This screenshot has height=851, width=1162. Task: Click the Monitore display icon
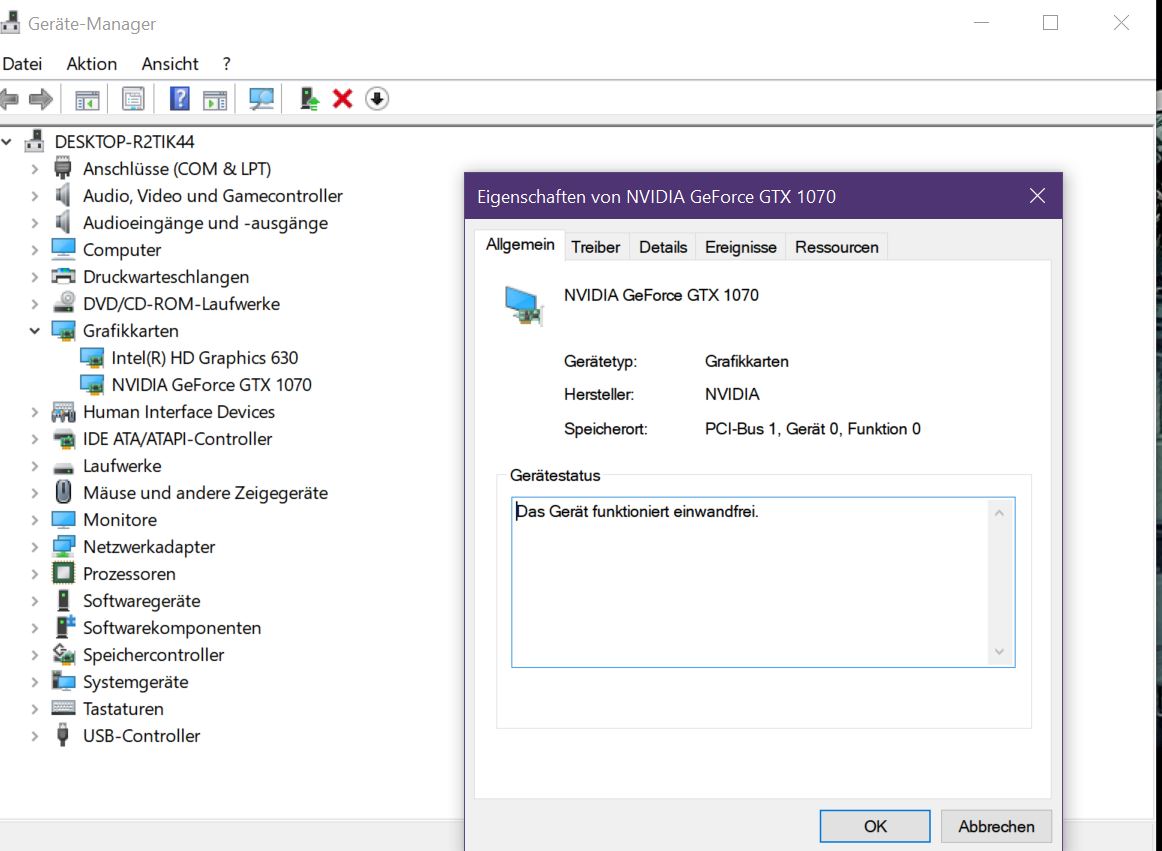point(64,520)
